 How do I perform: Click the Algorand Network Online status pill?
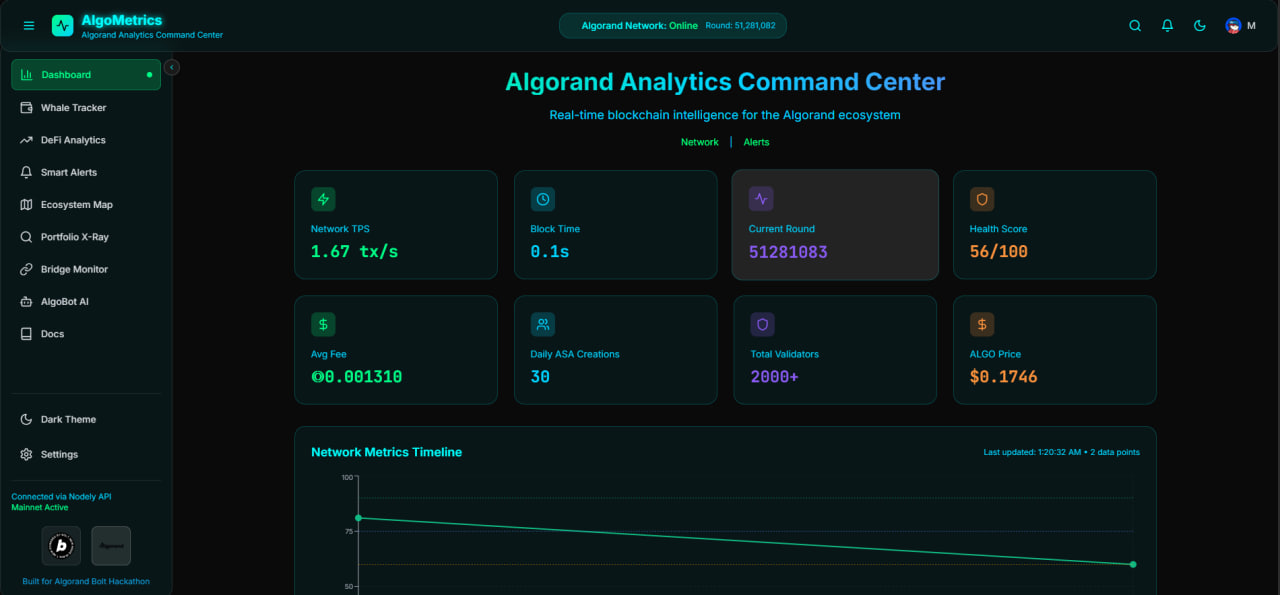(x=673, y=26)
